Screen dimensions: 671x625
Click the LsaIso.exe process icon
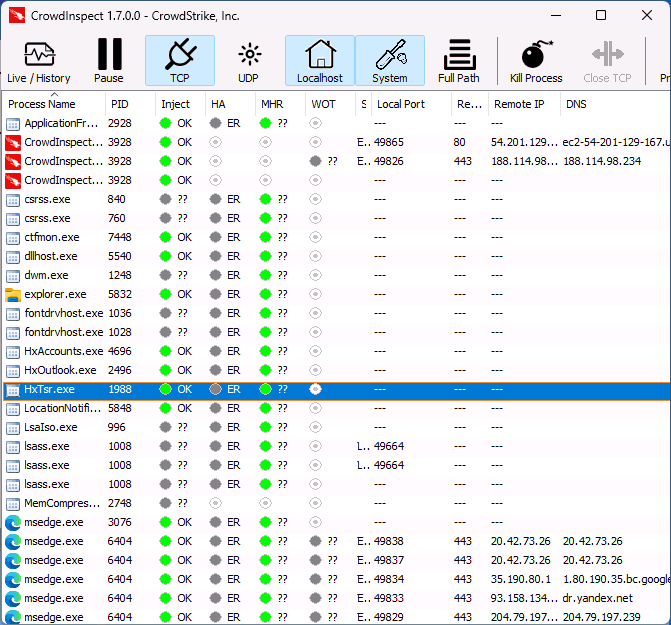(13, 428)
